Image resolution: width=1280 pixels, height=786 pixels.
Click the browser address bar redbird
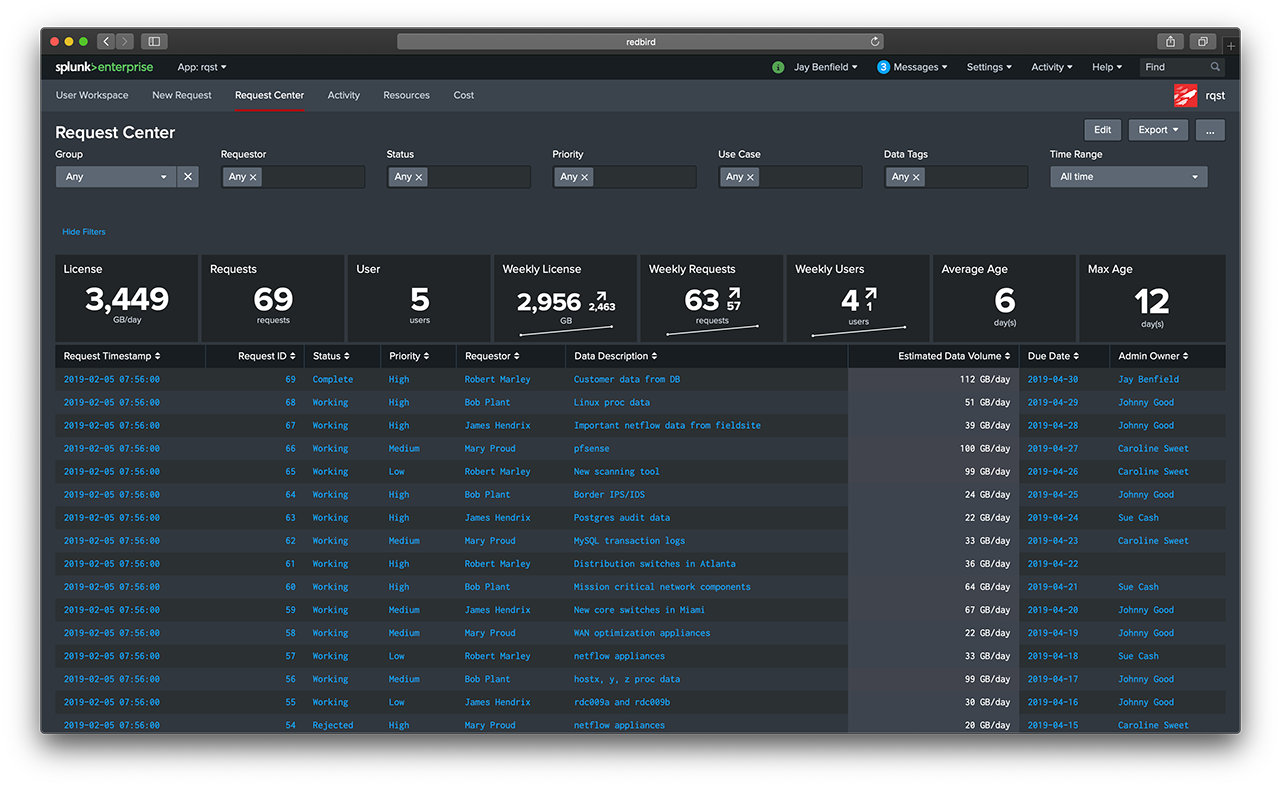[x=640, y=42]
